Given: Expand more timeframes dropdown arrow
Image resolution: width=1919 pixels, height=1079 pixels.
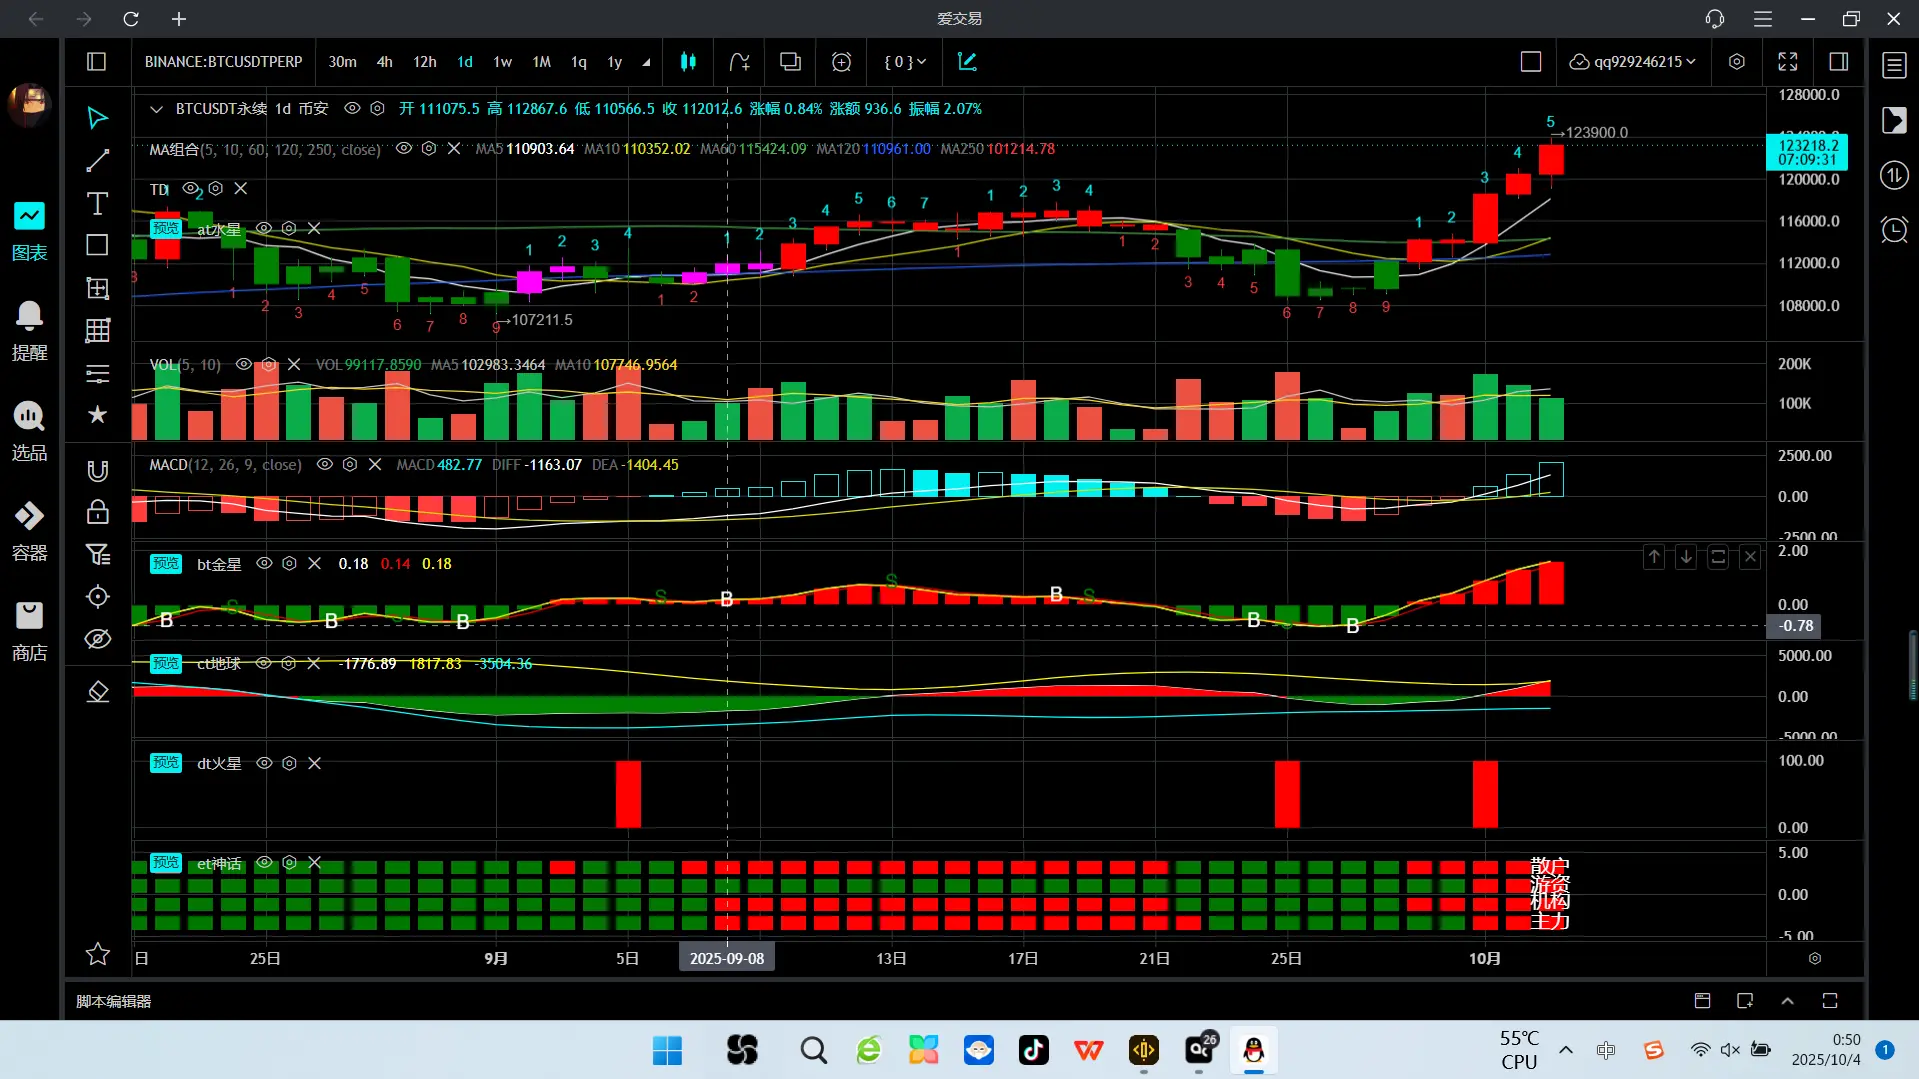Looking at the screenshot, I should click(x=646, y=62).
